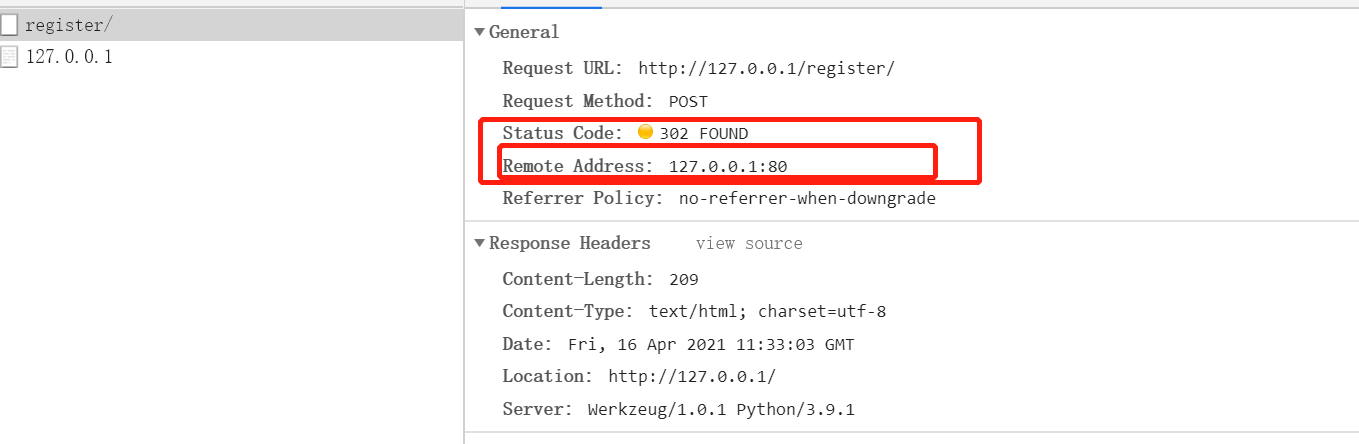1359x444 pixels.
Task: Click the Response Headers heading text
Action: (x=570, y=243)
